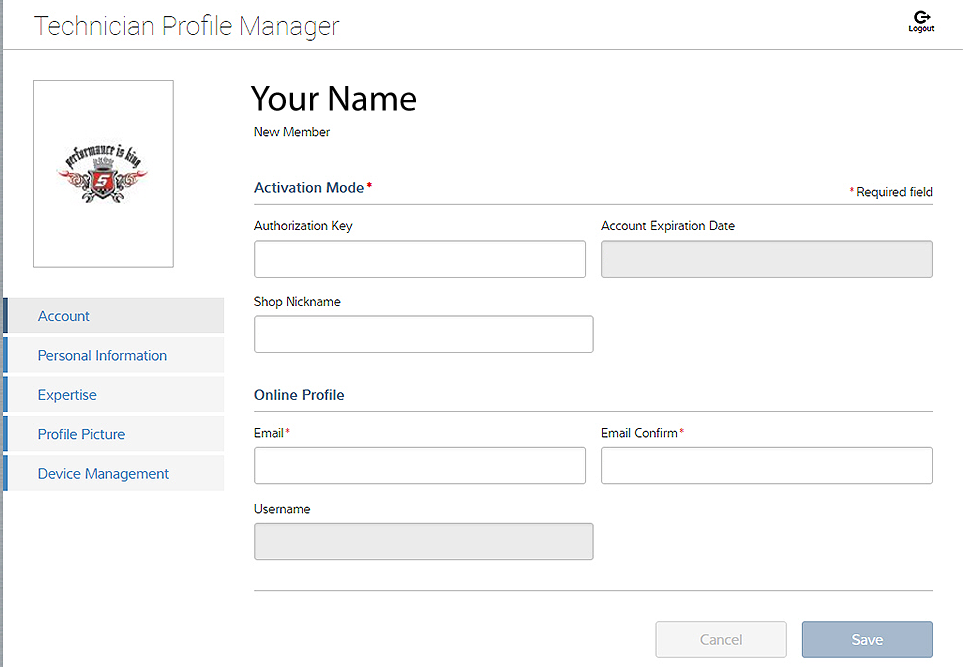Click the Your Name heading

pyautogui.click(x=333, y=99)
